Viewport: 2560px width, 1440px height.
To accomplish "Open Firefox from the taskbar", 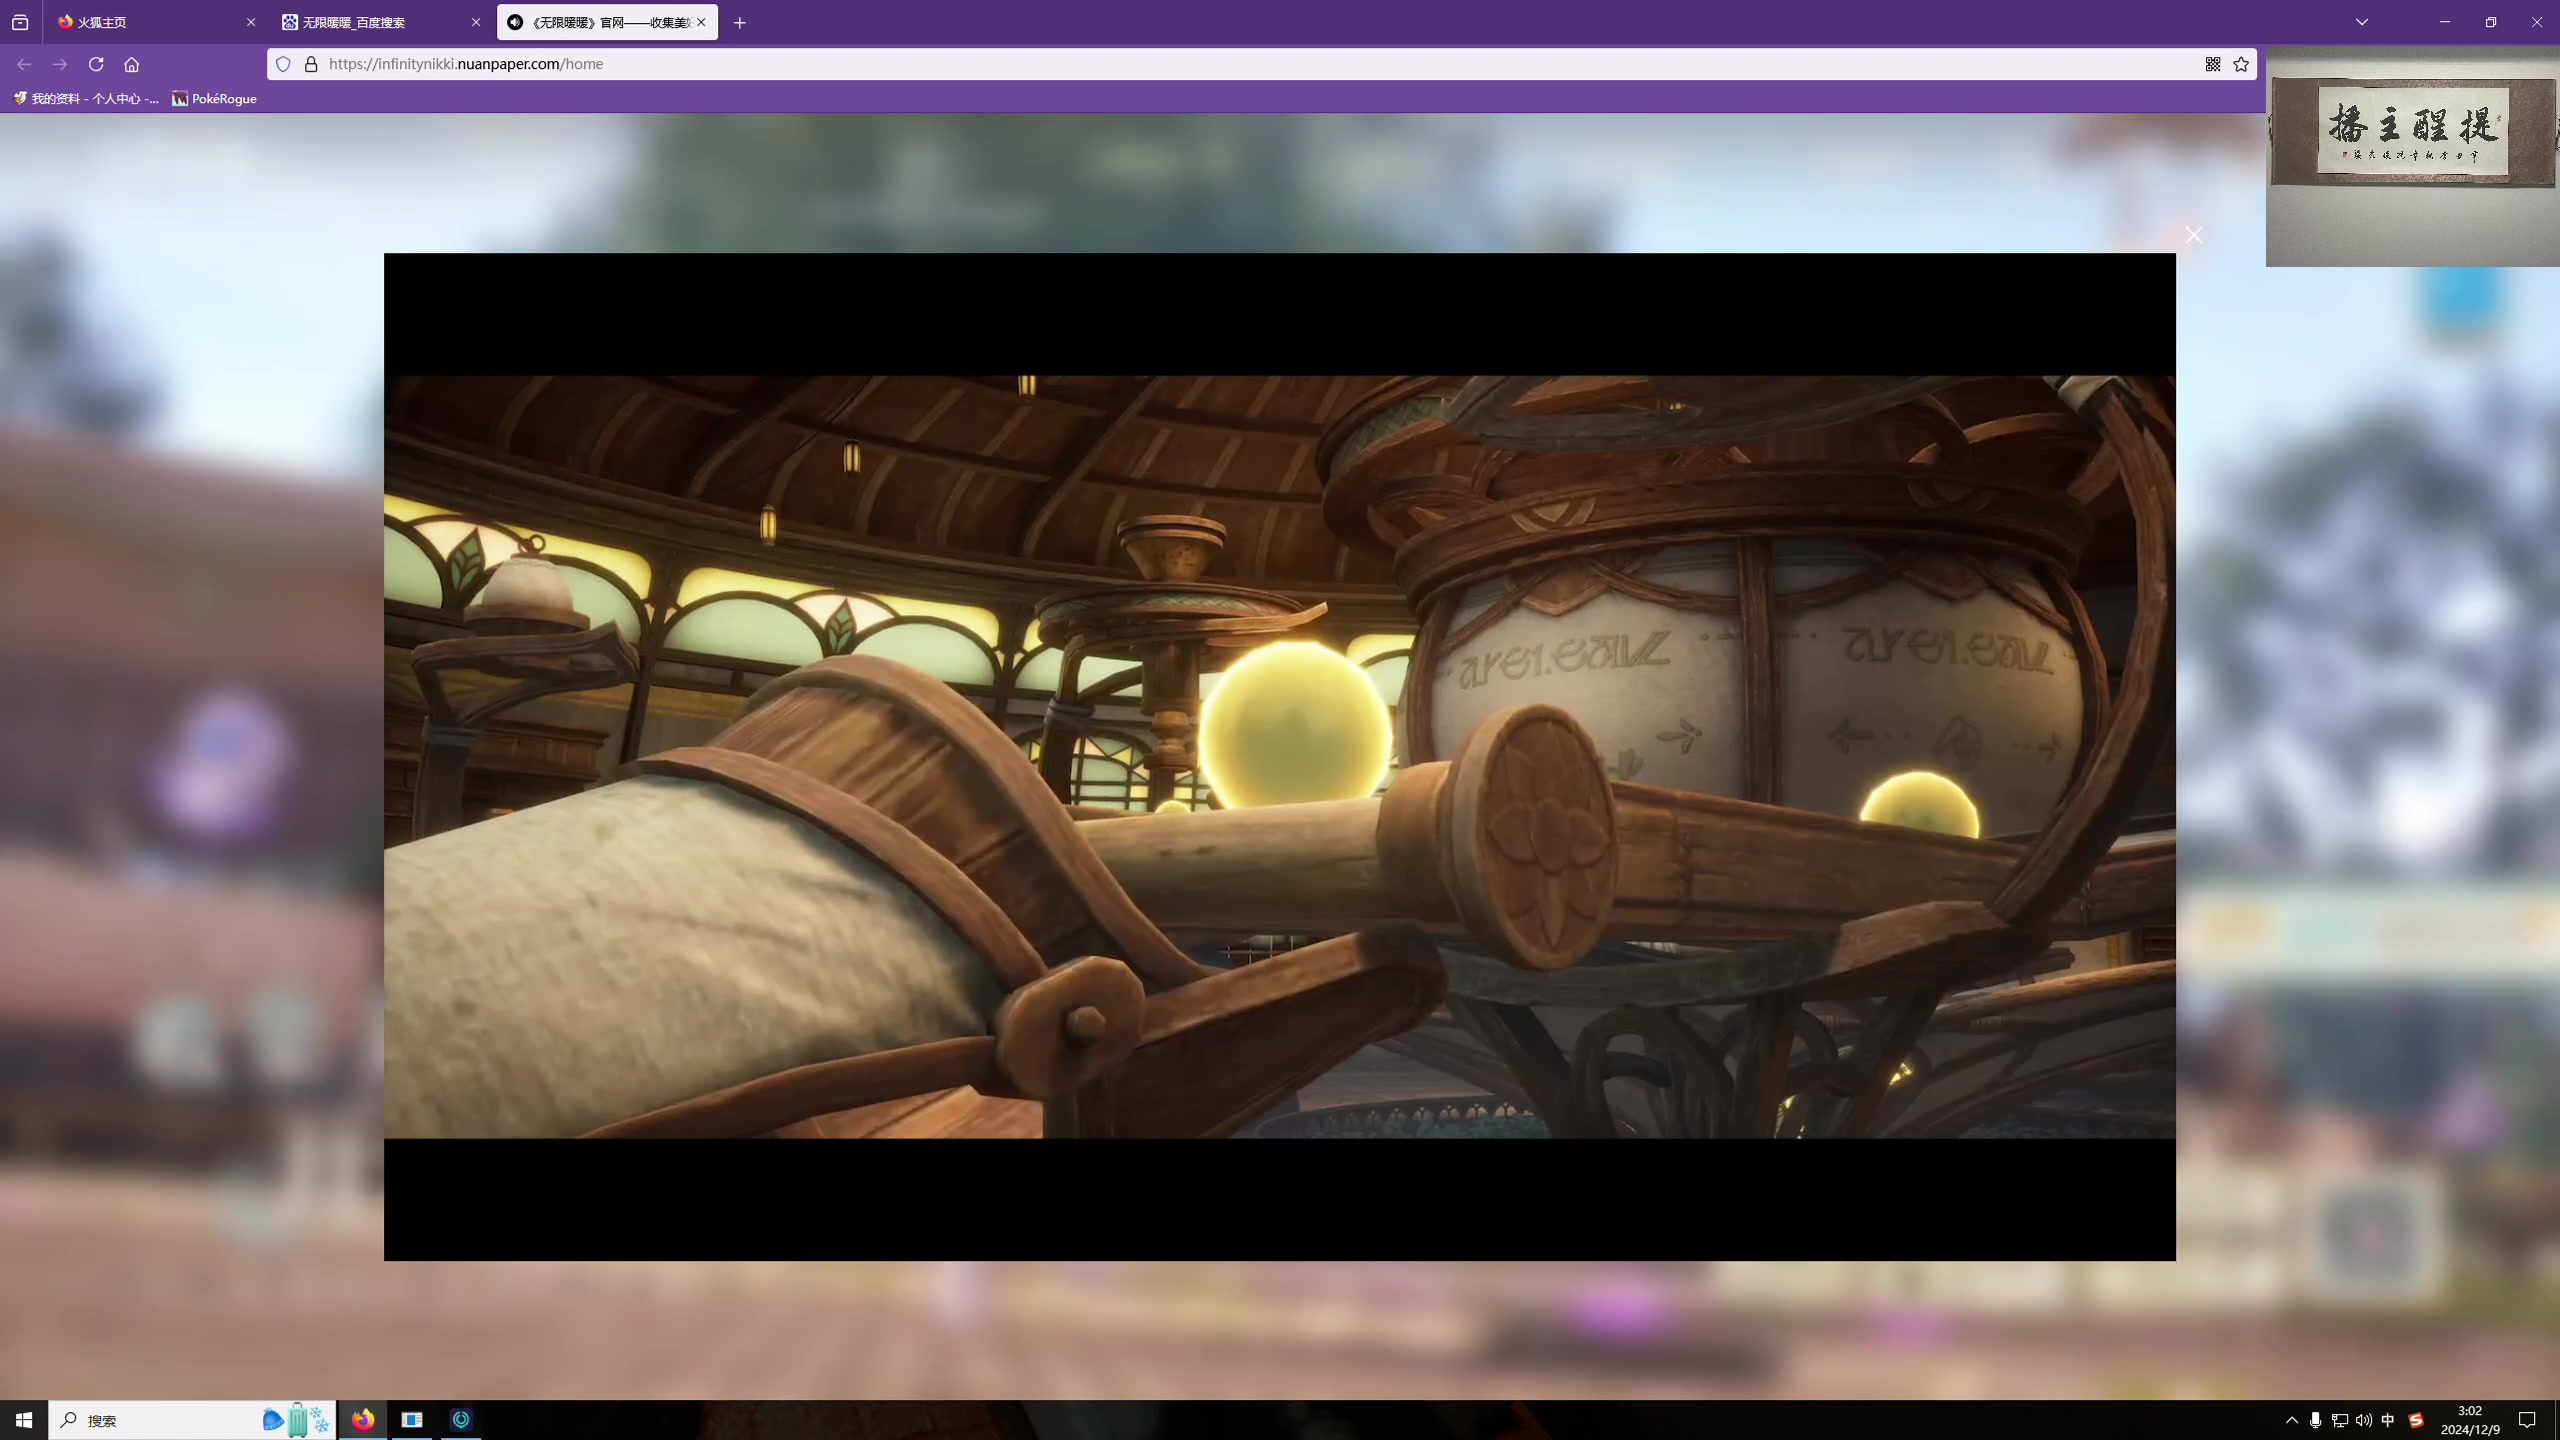I will (363, 1420).
